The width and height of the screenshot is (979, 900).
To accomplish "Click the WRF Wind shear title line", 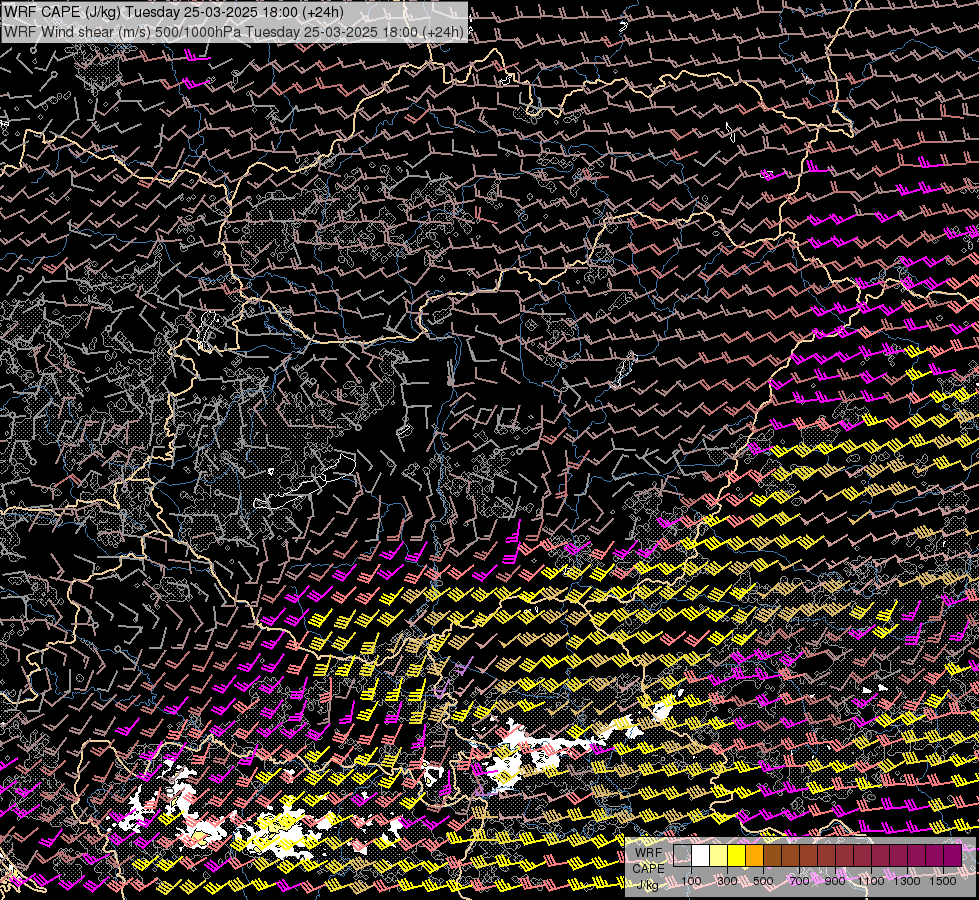I will 234,32.
